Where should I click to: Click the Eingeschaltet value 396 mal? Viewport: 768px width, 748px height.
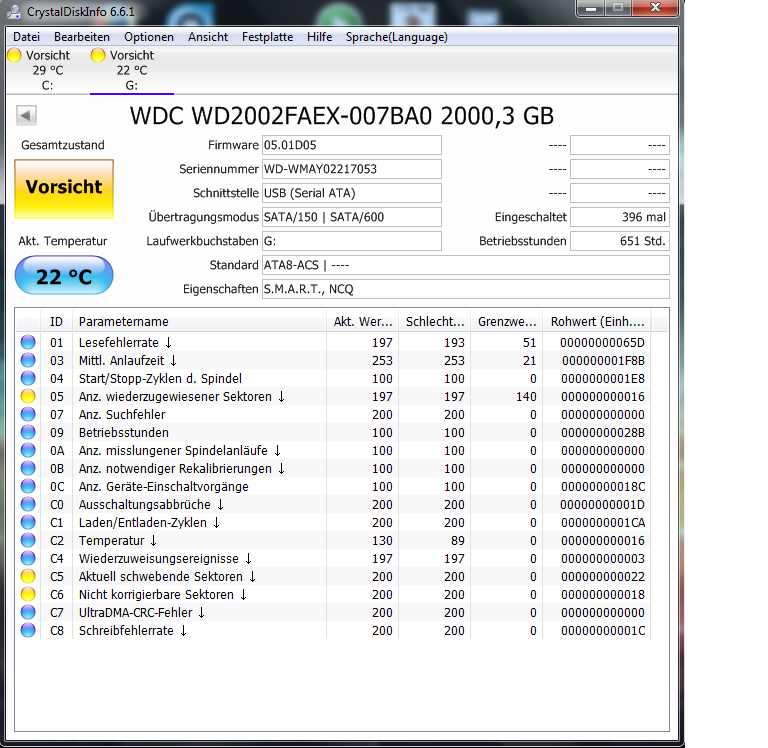620,217
